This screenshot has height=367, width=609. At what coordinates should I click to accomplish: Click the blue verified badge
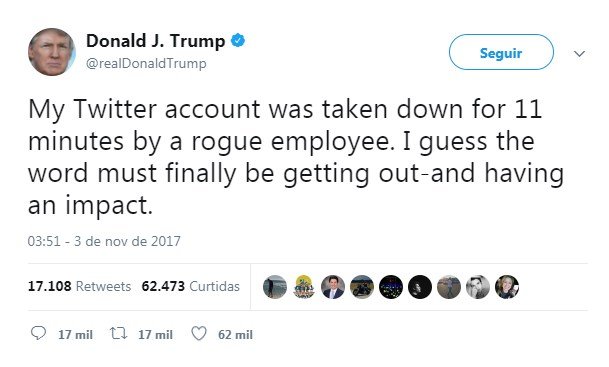tap(238, 40)
